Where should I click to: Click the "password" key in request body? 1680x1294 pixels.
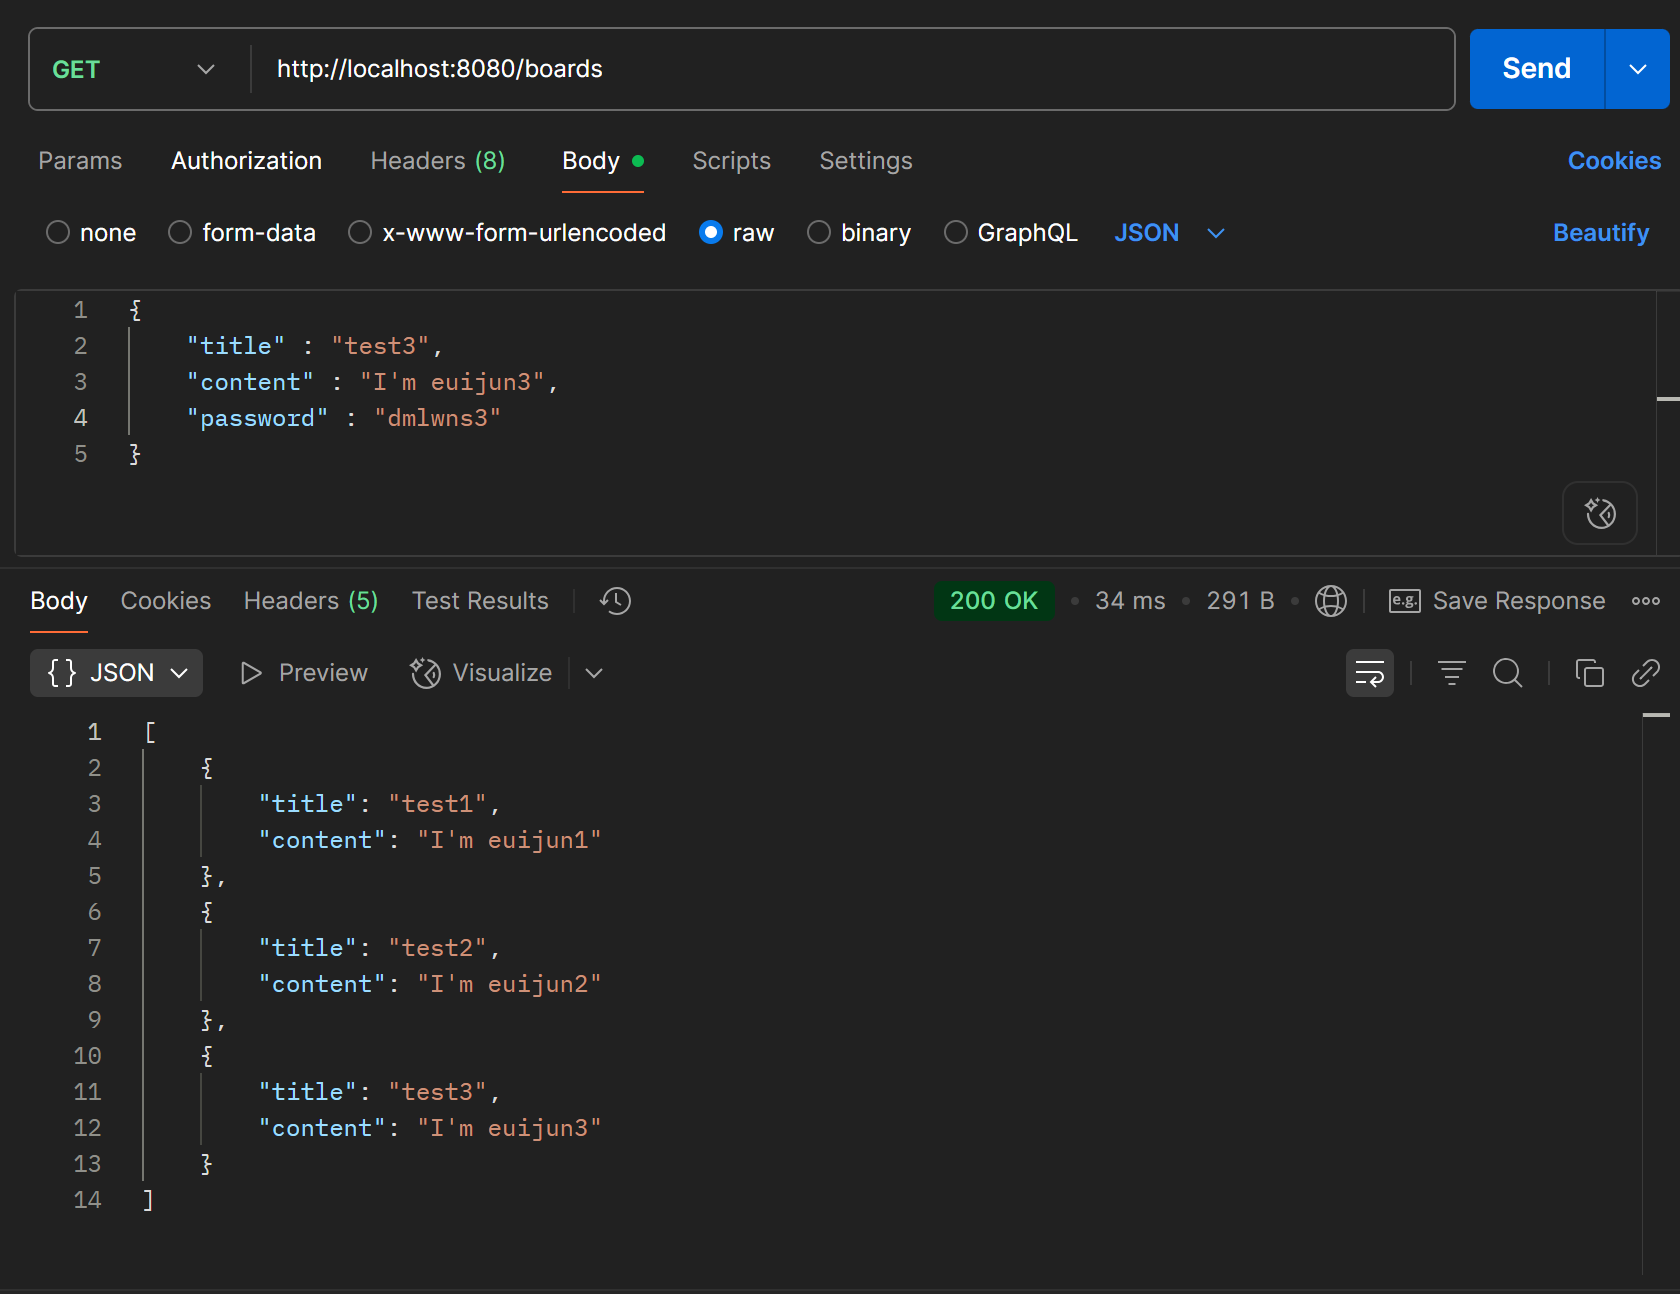(x=258, y=418)
